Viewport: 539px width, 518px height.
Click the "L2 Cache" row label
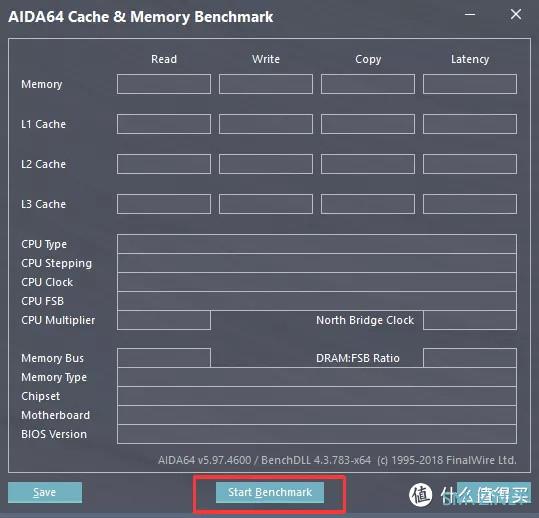tap(43, 164)
